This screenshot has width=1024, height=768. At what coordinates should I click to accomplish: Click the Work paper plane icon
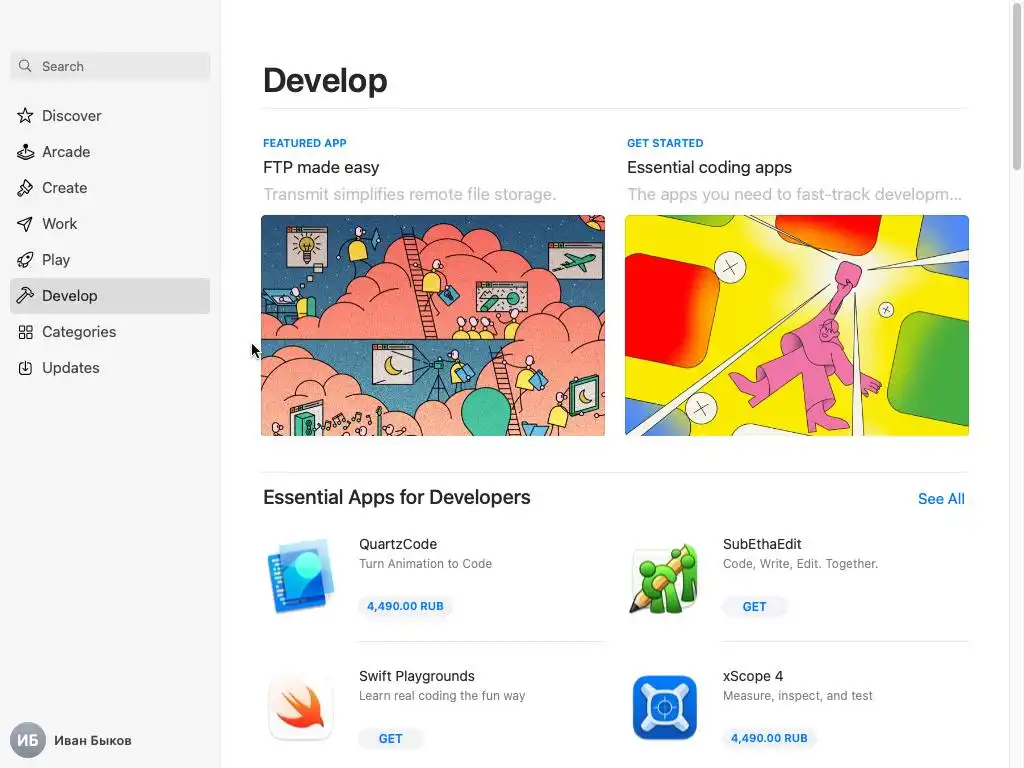pos(25,224)
